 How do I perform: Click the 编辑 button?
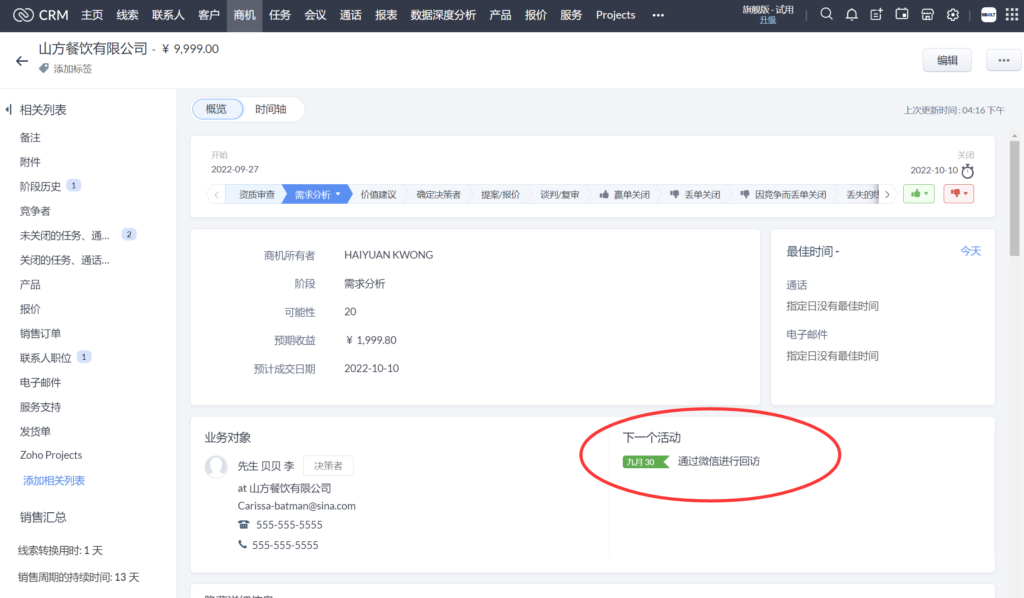(x=946, y=61)
